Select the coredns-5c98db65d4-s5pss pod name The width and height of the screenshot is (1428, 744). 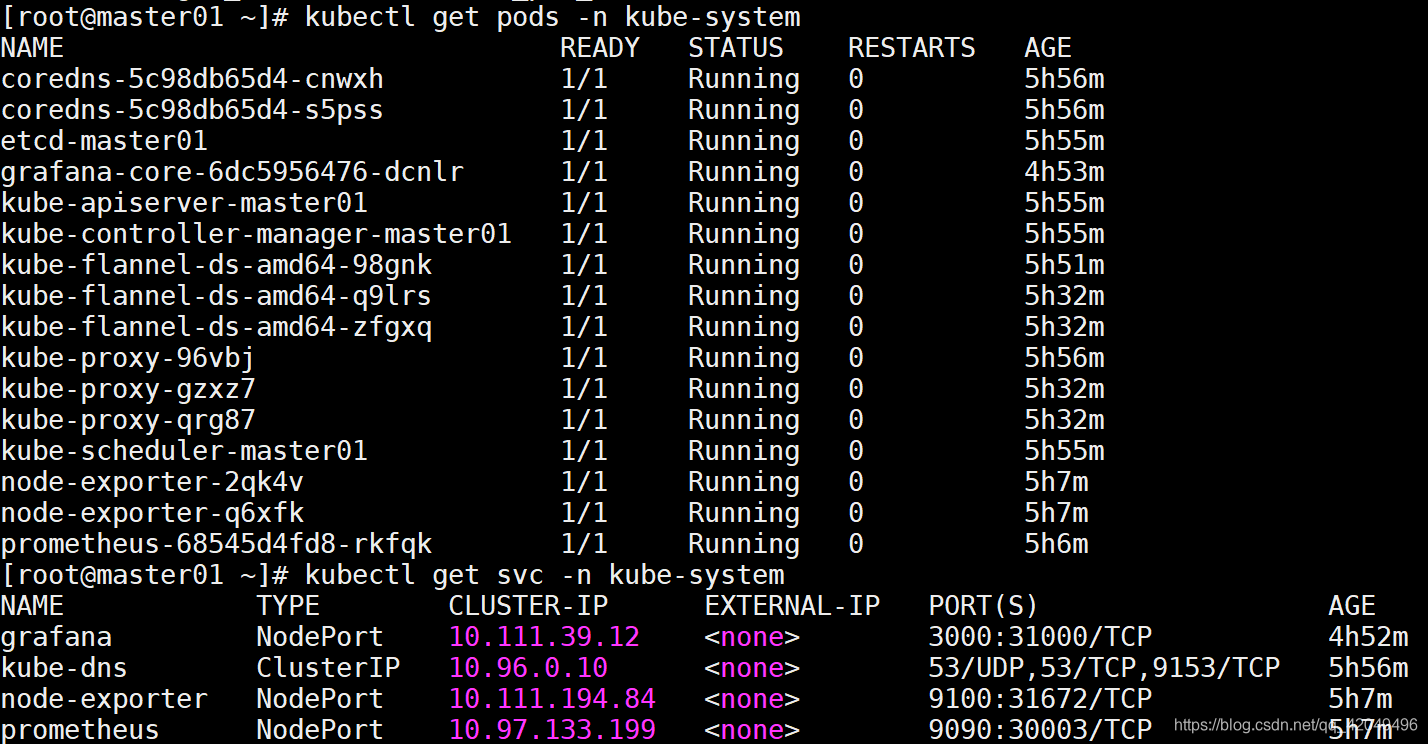tap(192, 110)
